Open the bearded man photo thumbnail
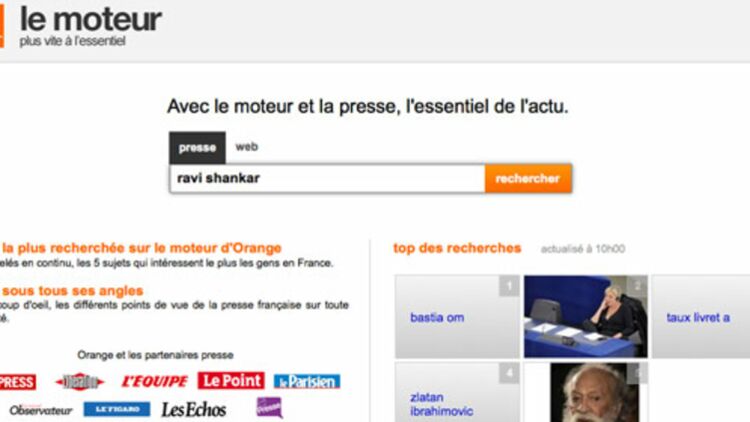This screenshot has height=422, width=750. click(x=595, y=392)
